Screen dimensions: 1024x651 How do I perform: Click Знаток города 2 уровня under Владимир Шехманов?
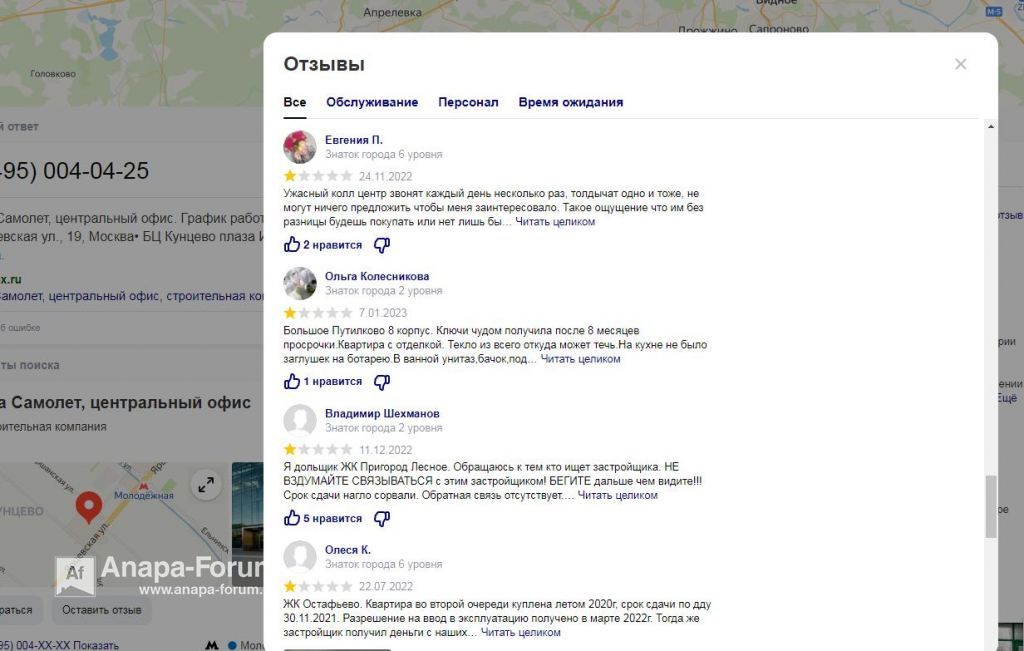coord(383,428)
